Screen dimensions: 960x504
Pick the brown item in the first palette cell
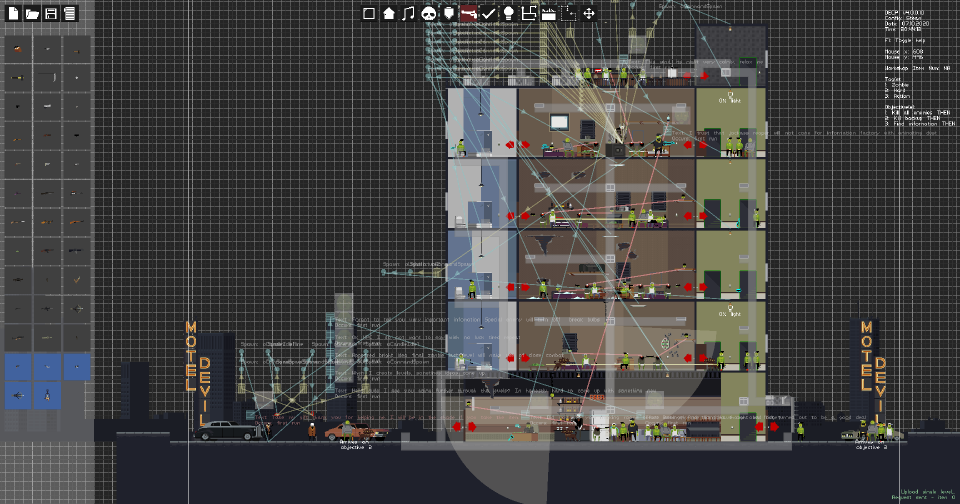pos(17,49)
